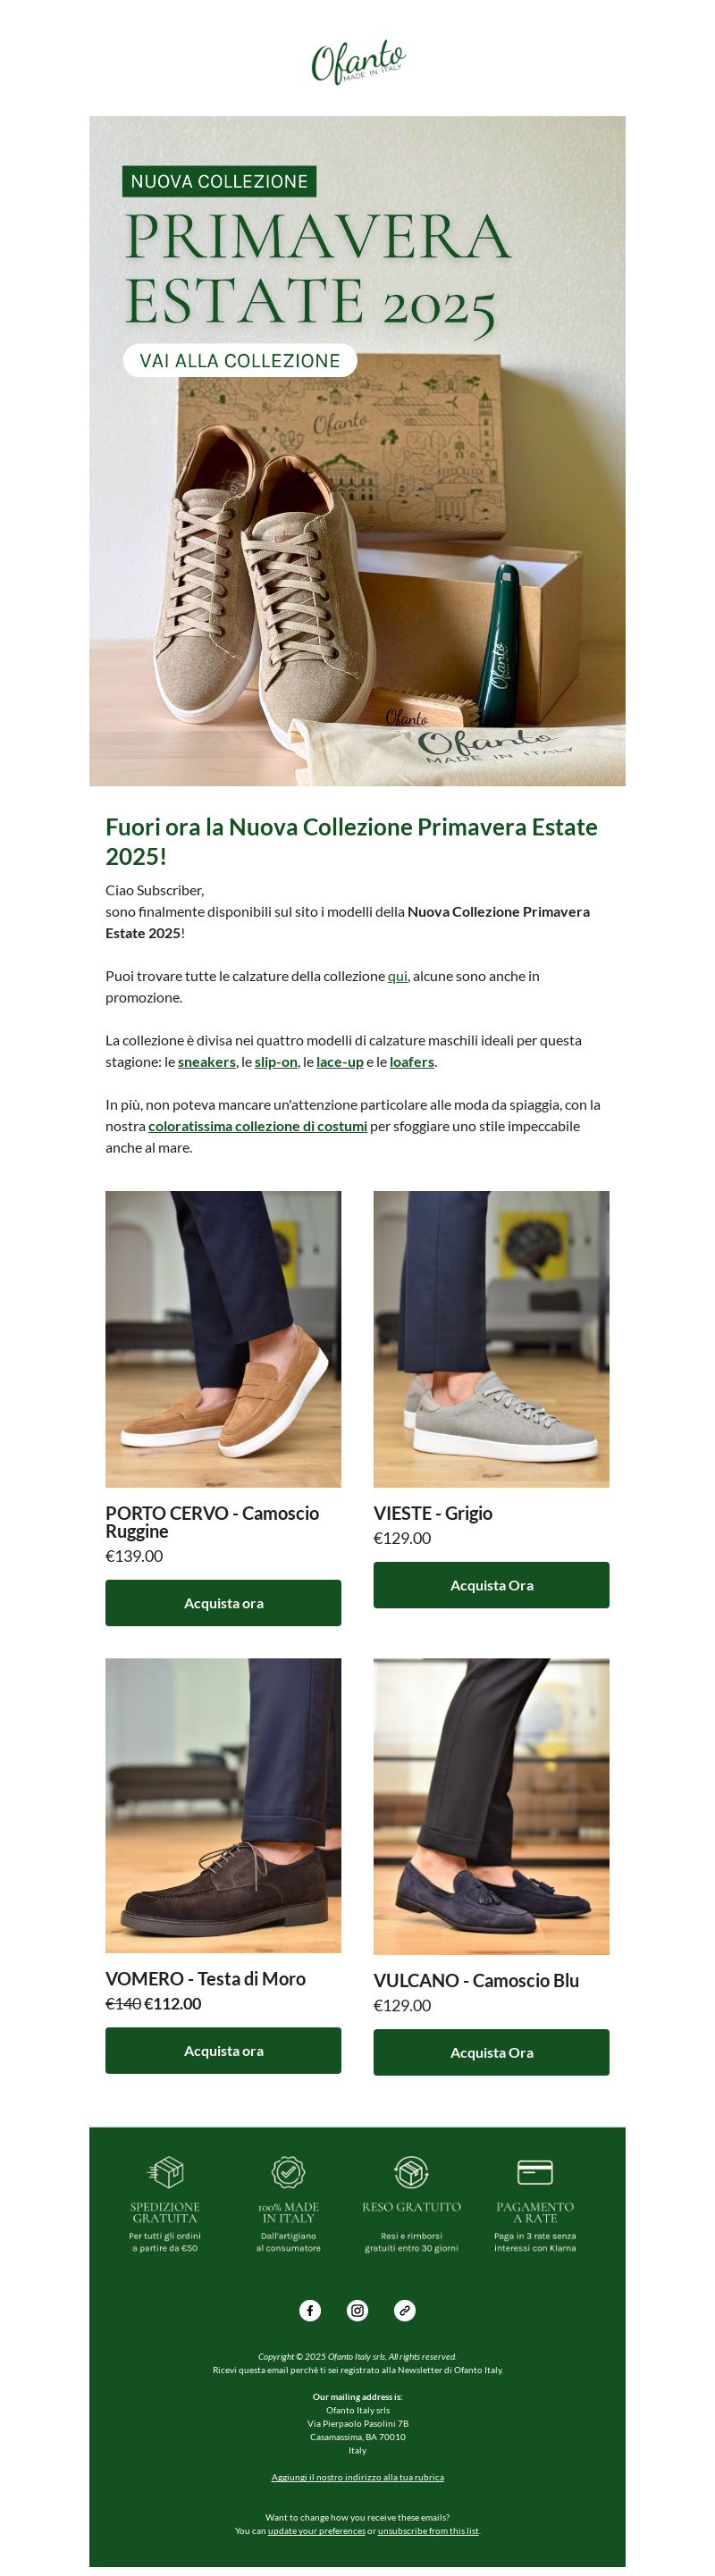Follow the coloratissima collezione di costumi link
This screenshot has height=2576, width=715.
point(257,1126)
